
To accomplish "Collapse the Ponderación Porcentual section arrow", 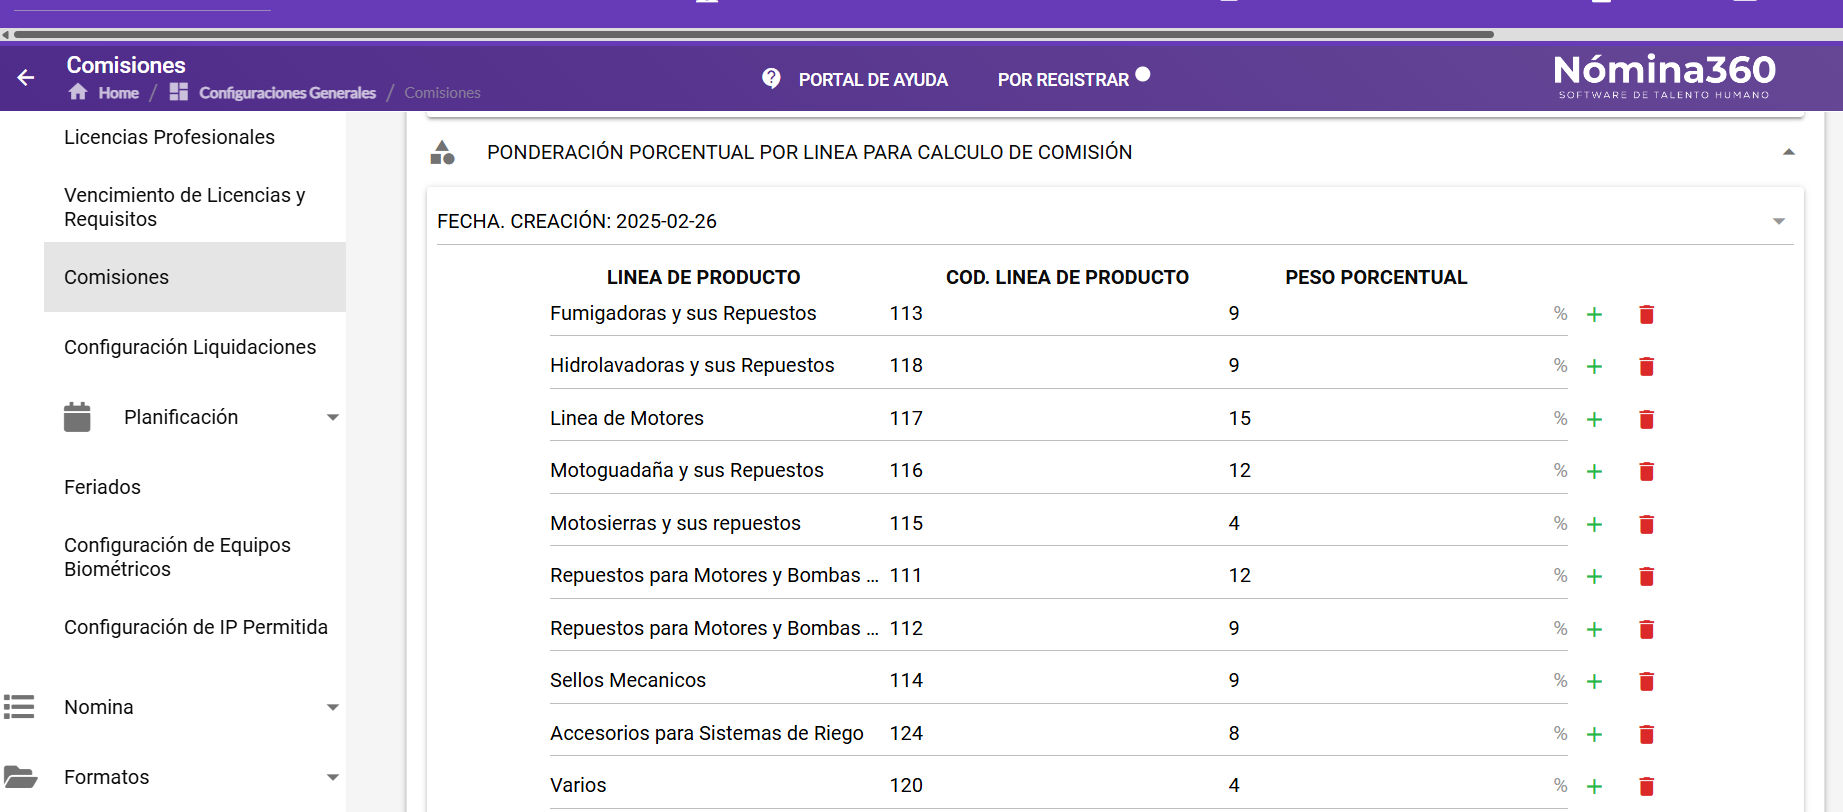I will click(1789, 152).
